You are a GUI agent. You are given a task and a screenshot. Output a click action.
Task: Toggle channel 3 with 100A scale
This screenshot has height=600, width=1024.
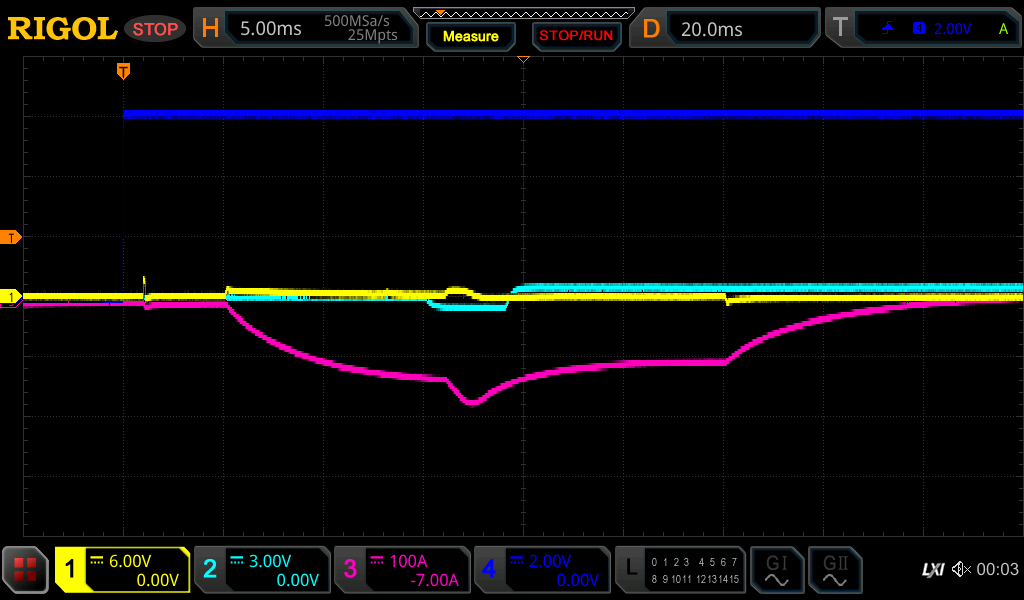pos(402,570)
